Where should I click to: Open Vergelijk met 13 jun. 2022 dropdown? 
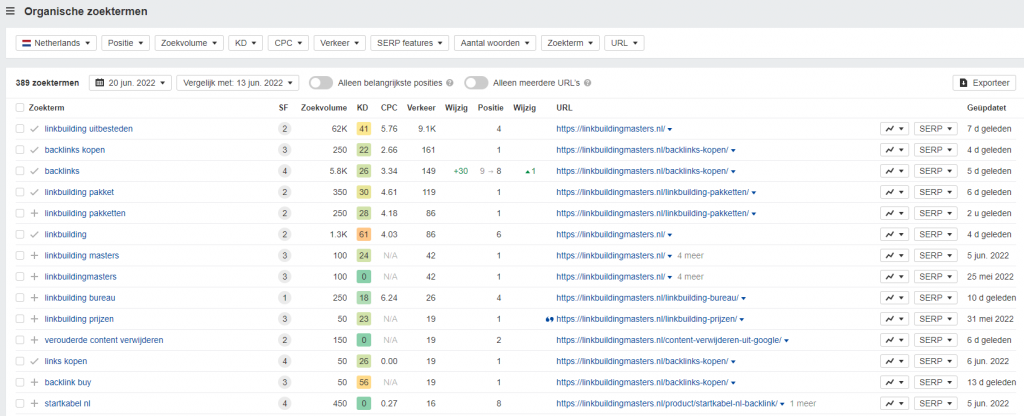[x=238, y=83]
